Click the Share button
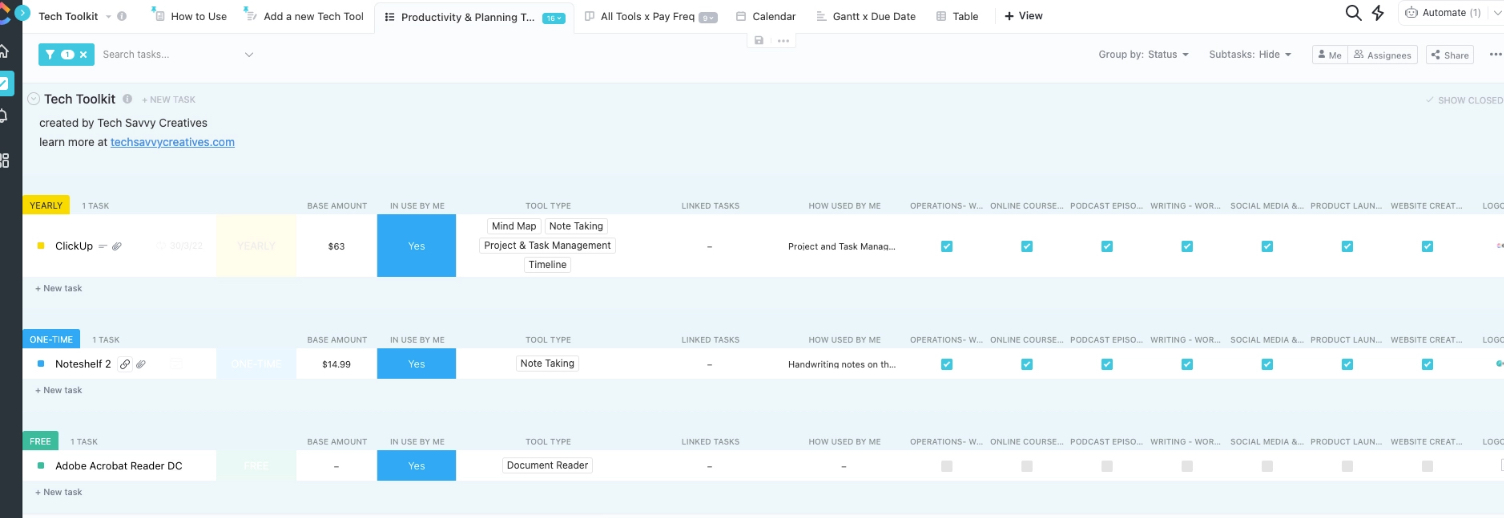Image resolution: width=1504 pixels, height=518 pixels. click(x=1450, y=55)
